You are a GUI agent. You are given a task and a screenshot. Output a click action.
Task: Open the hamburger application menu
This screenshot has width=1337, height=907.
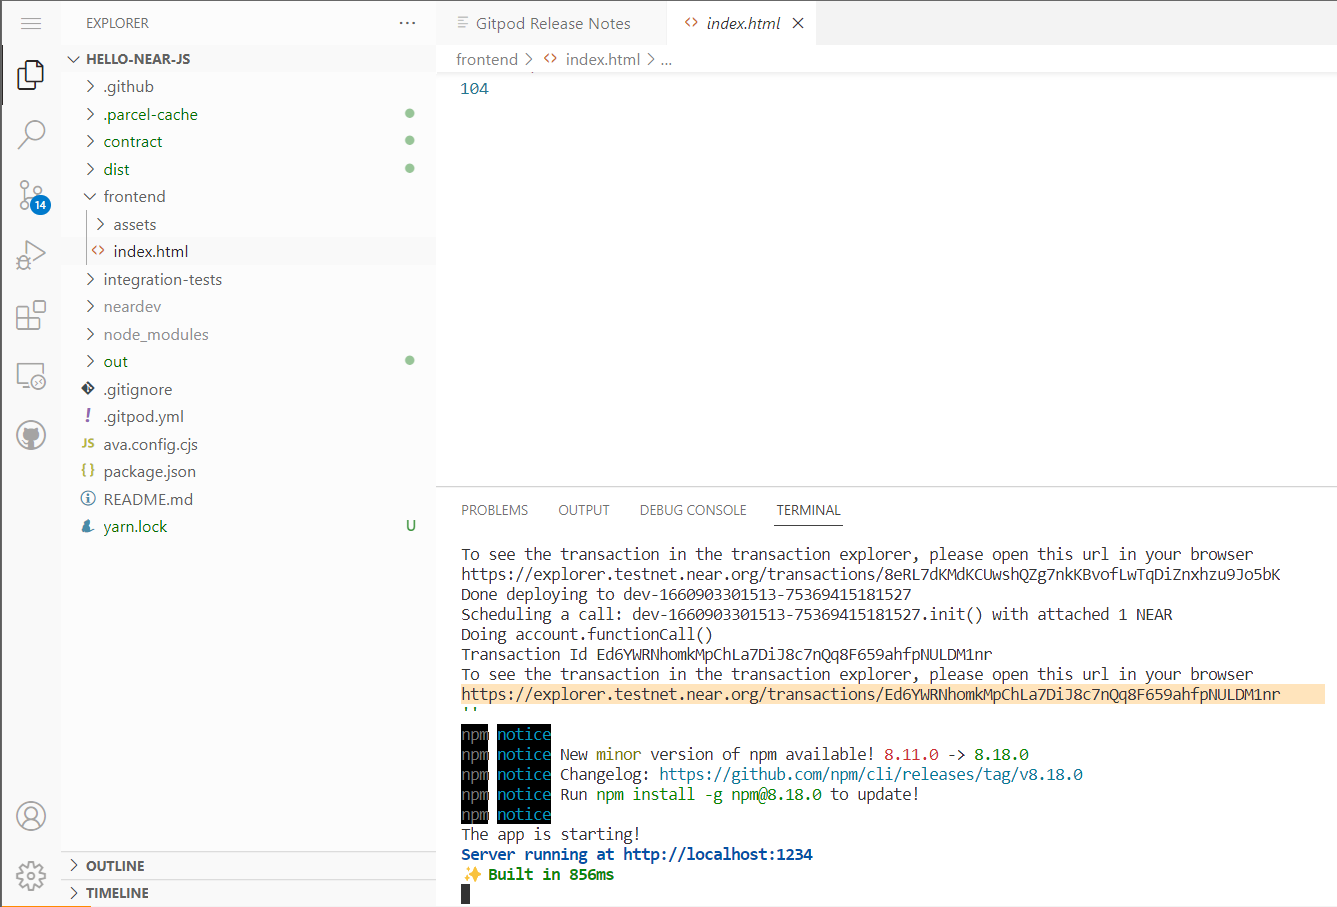coord(31,23)
